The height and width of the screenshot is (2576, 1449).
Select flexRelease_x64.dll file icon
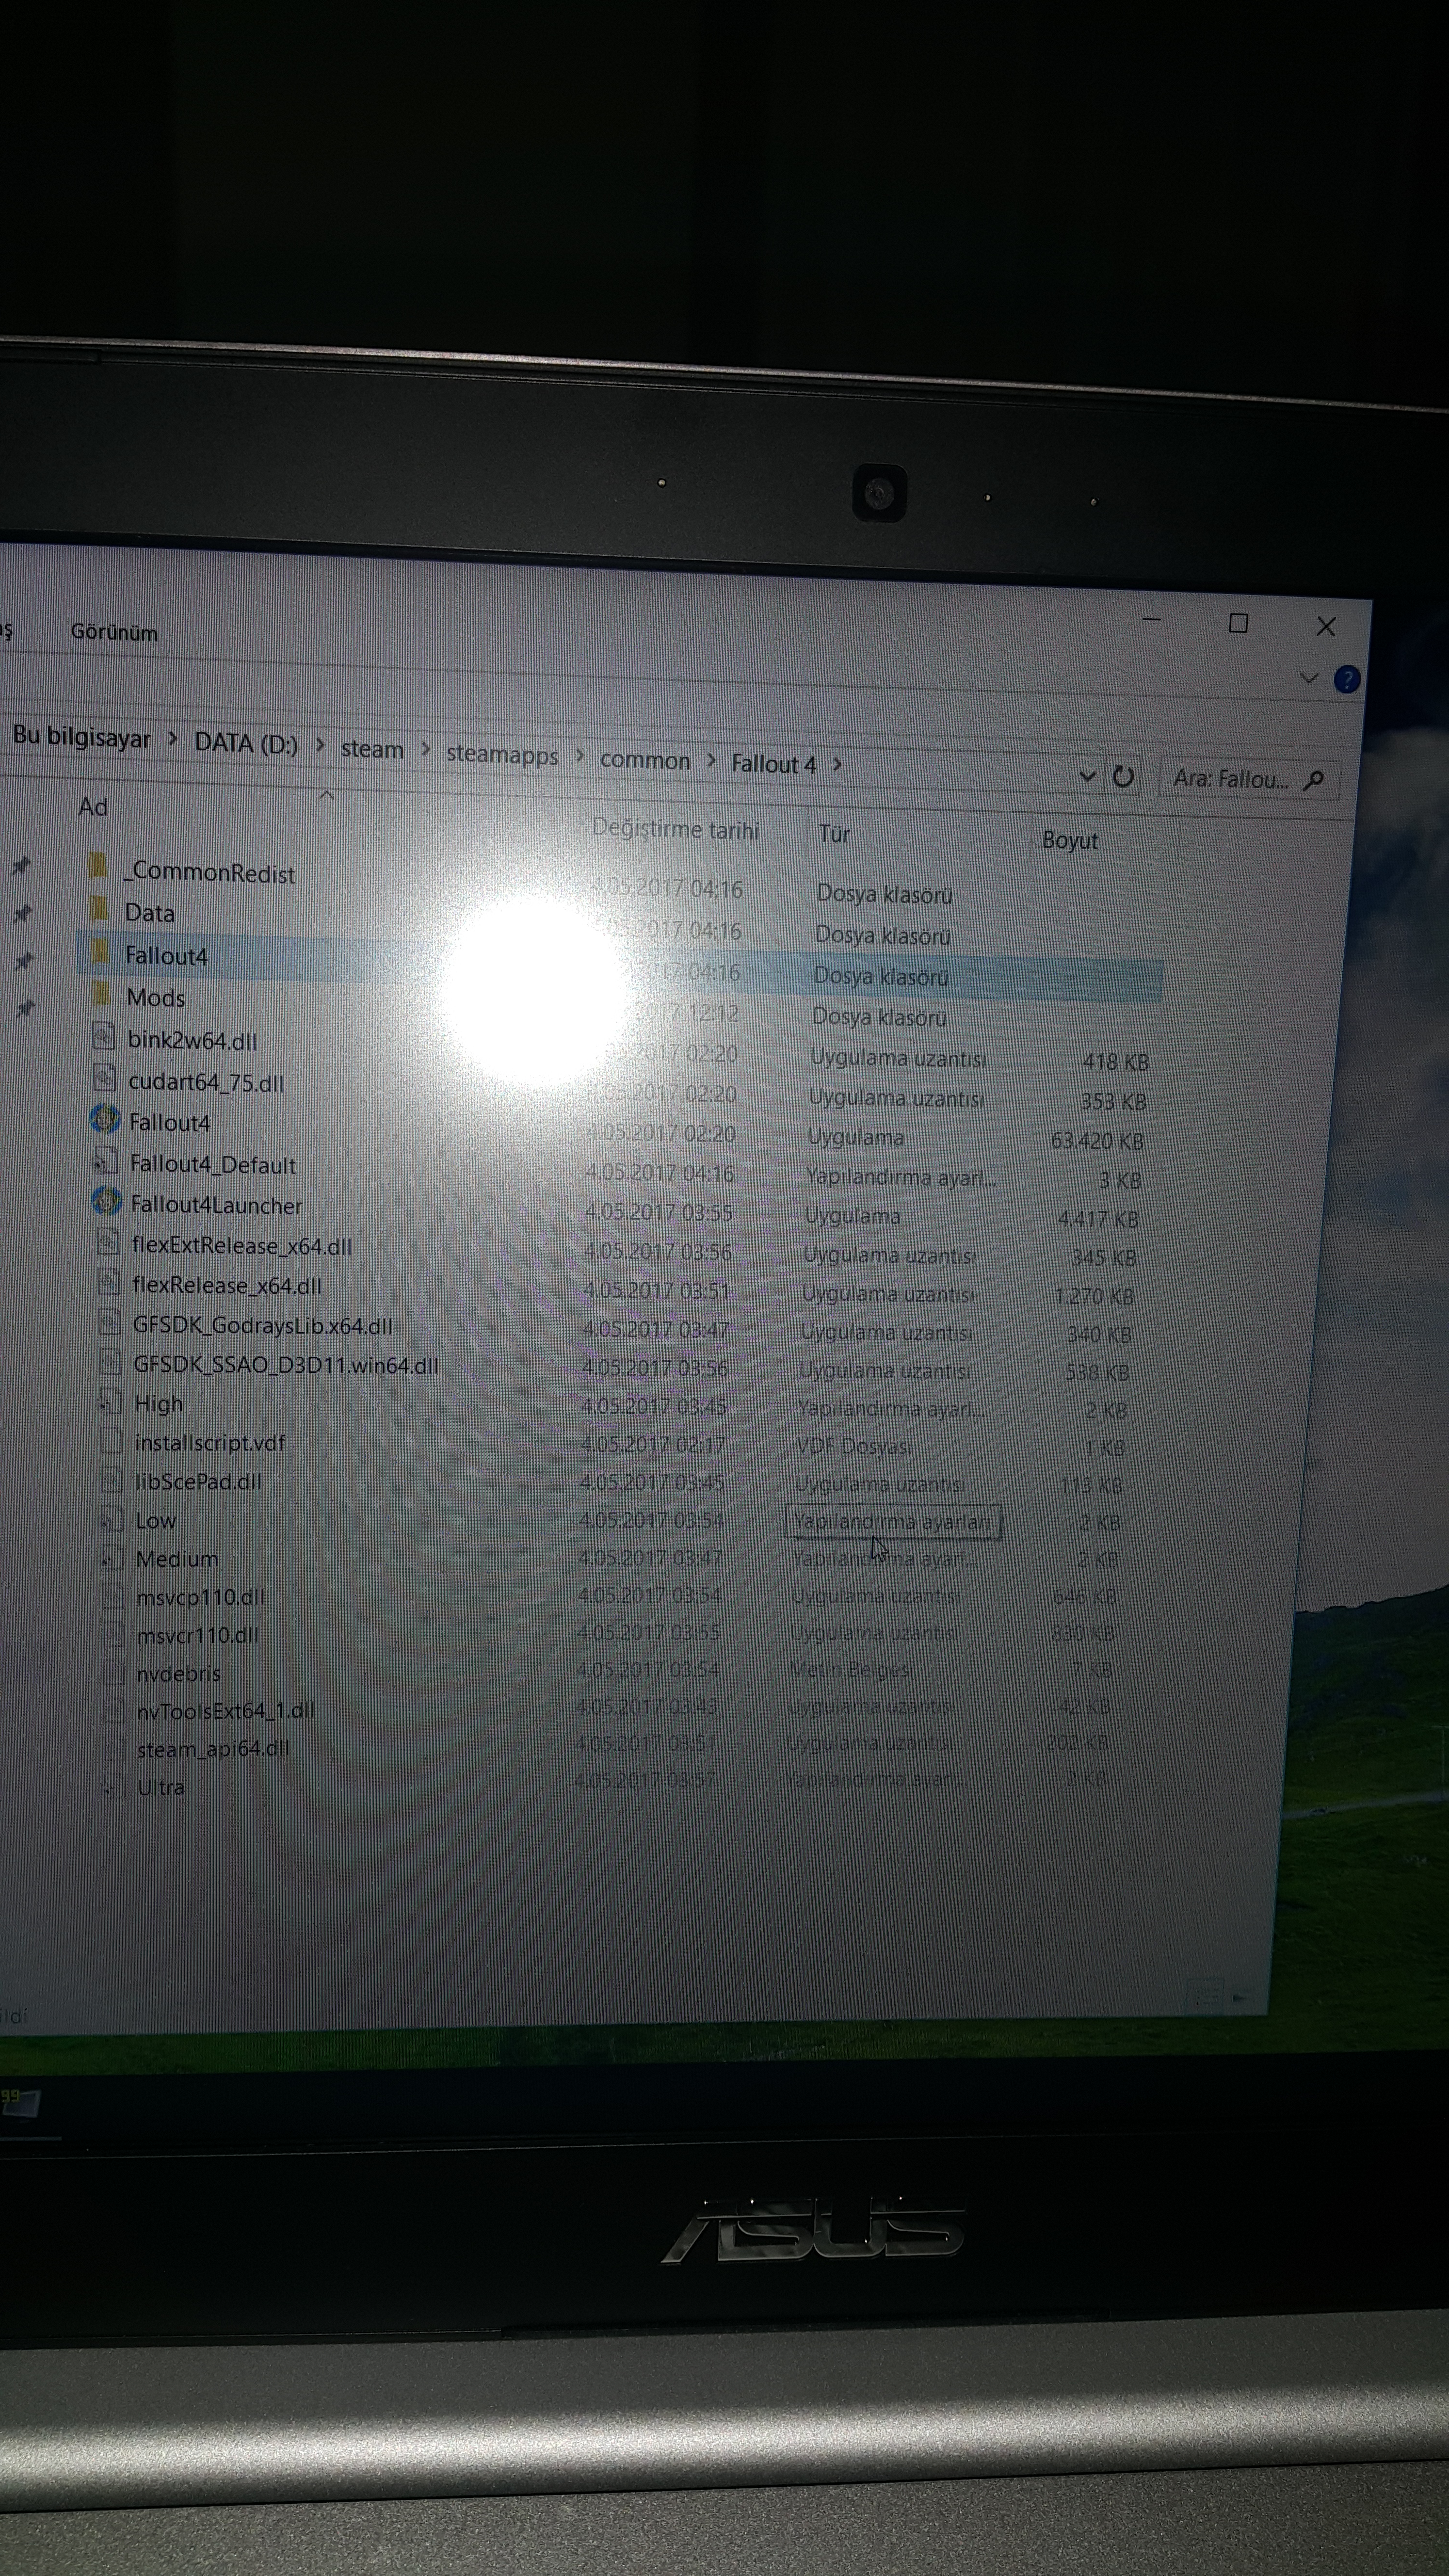(x=109, y=1282)
